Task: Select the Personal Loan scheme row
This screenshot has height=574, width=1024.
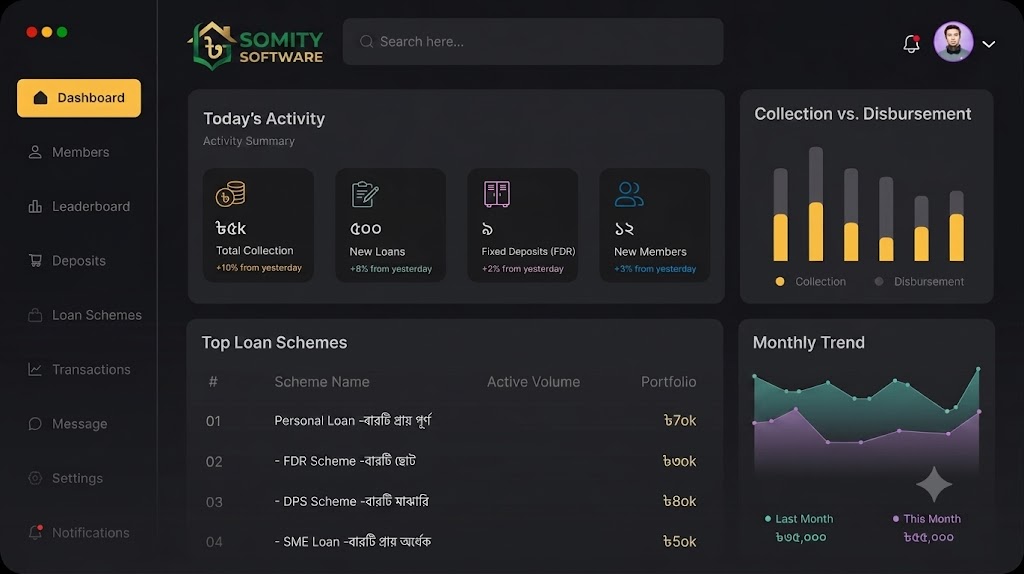Action: [x=451, y=421]
